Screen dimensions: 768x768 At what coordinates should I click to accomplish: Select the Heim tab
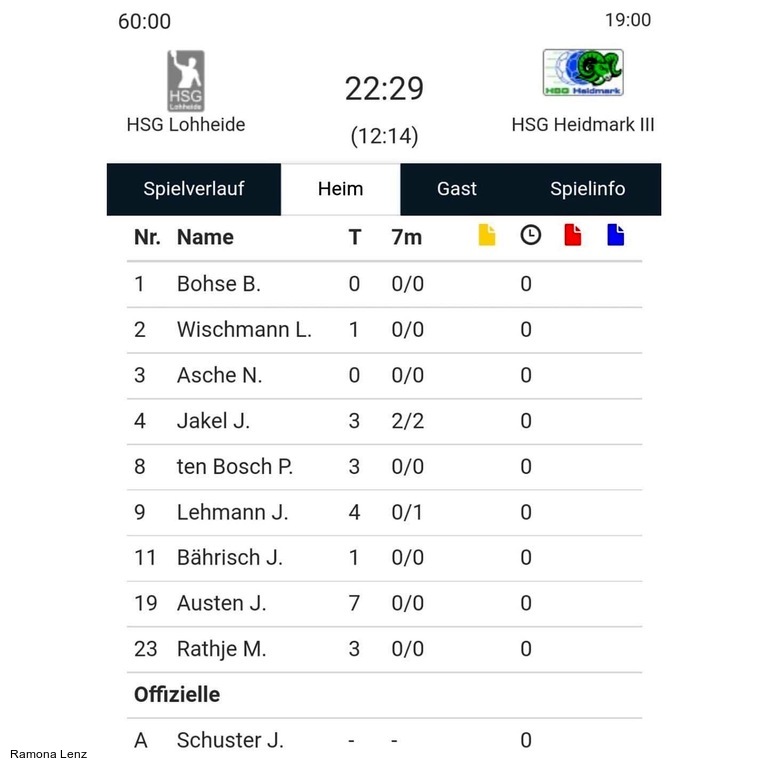[x=340, y=189]
